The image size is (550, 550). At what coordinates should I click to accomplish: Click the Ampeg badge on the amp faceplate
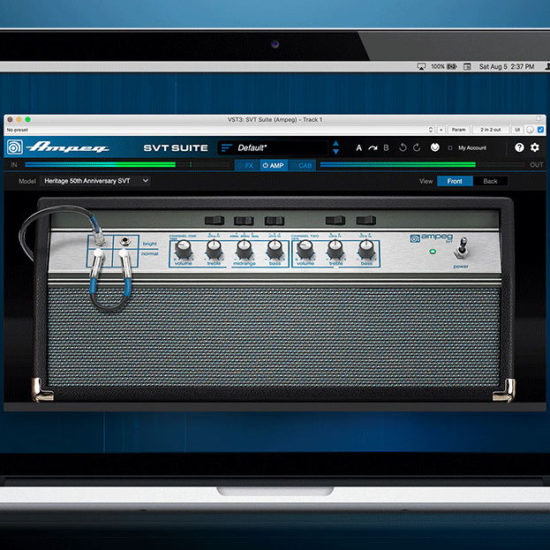(431, 238)
